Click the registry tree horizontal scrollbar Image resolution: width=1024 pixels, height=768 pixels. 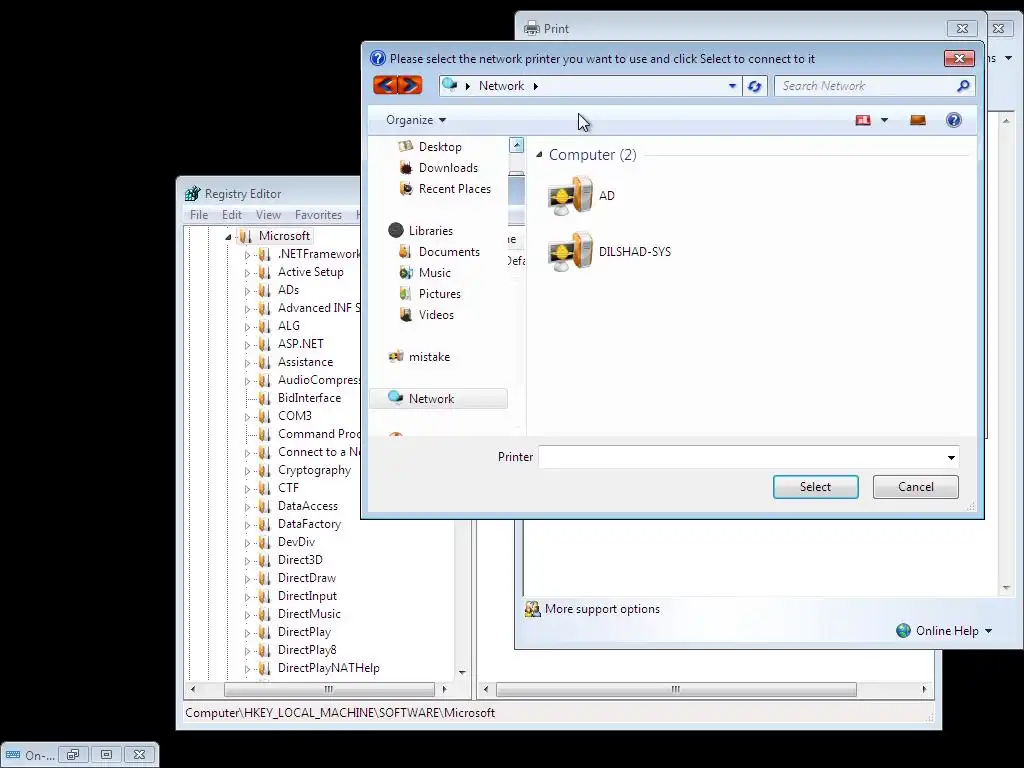pos(329,689)
